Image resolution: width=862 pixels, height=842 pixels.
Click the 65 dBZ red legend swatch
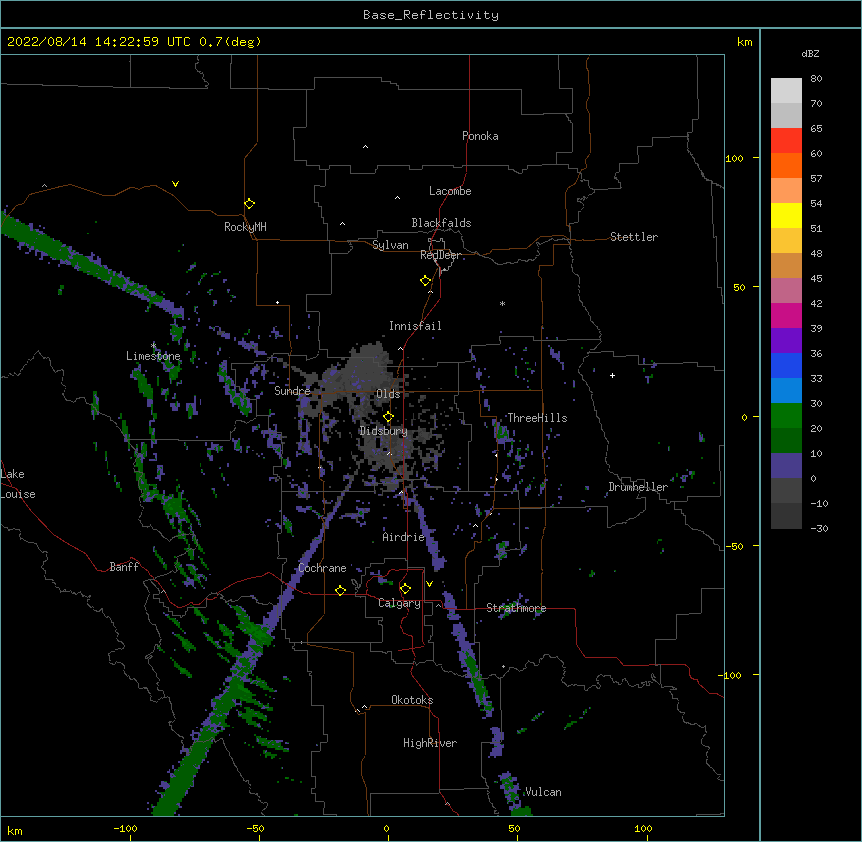click(786, 141)
